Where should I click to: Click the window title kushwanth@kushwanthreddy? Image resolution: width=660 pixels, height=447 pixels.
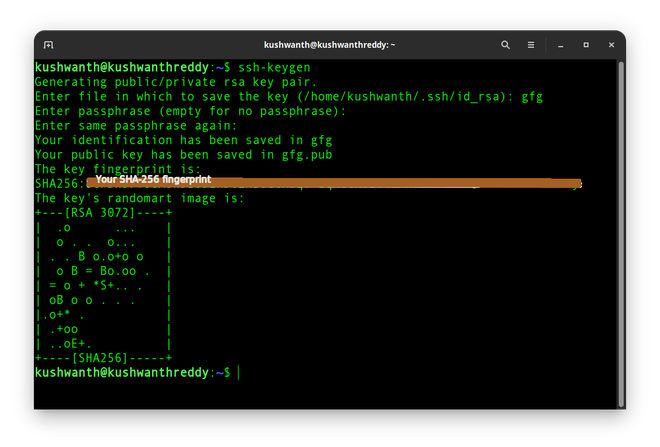[329, 45]
